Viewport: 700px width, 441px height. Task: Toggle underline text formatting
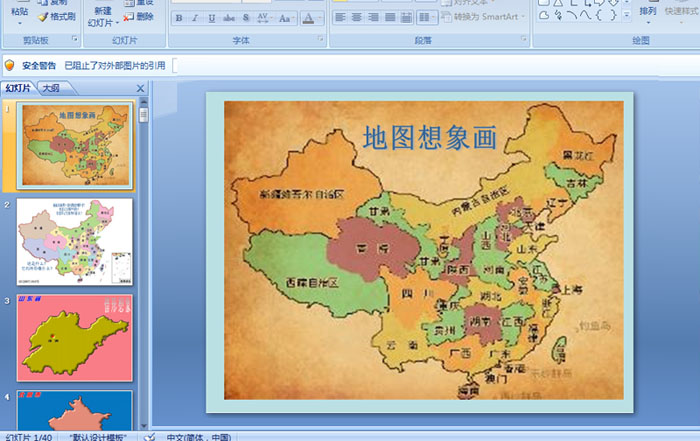coord(212,18)
